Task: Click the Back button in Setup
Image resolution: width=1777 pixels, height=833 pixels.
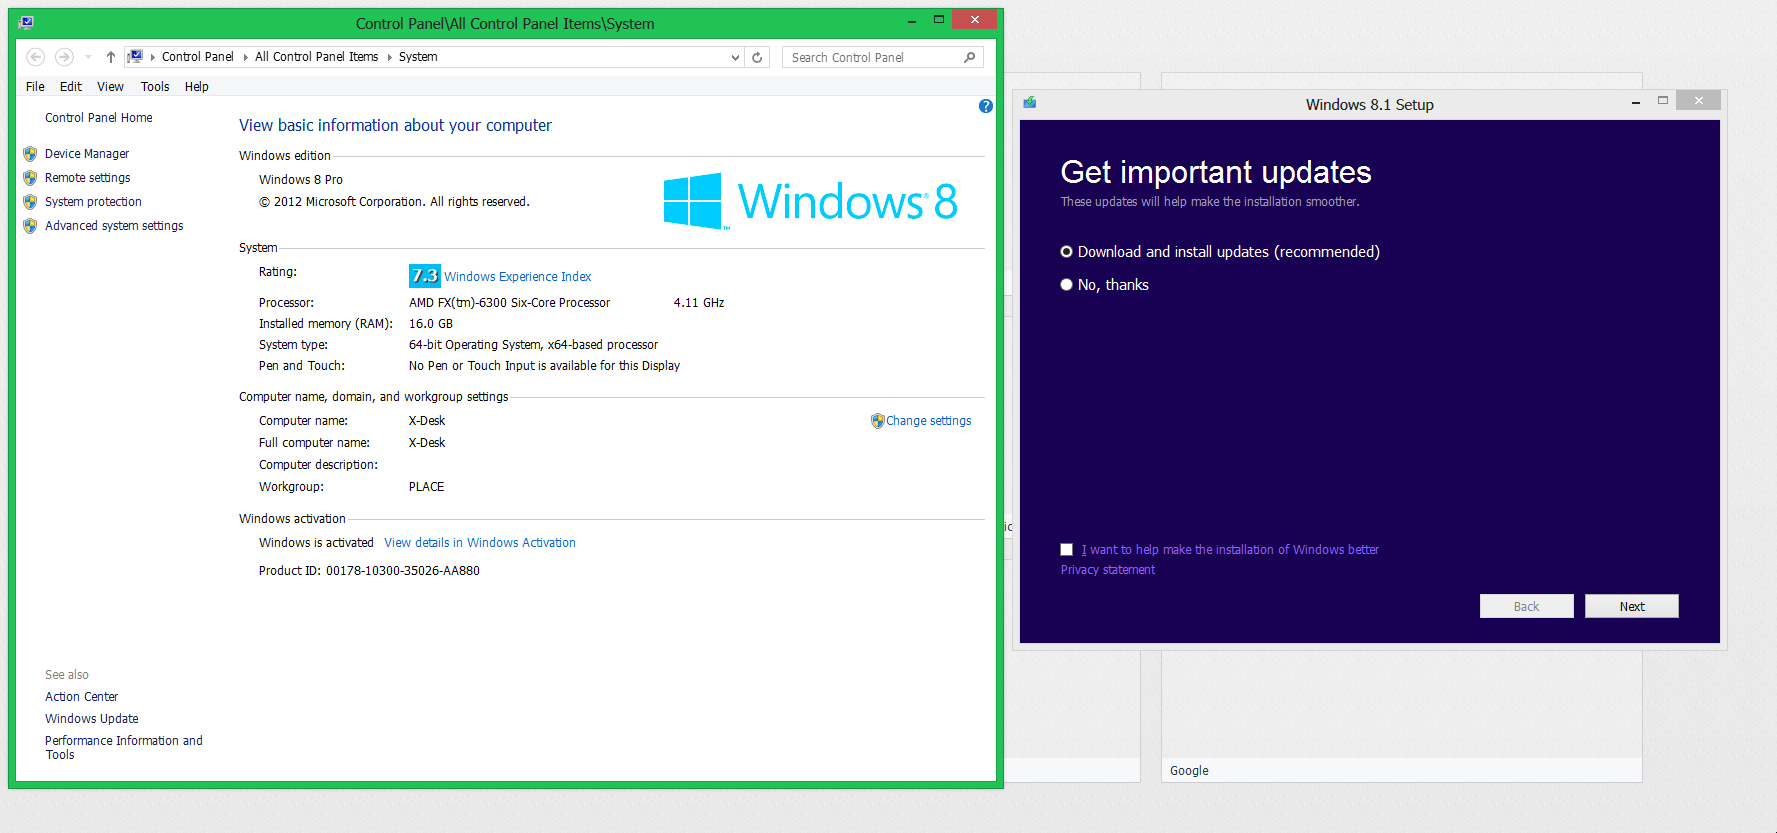Action: click(x=1527, y=606)
